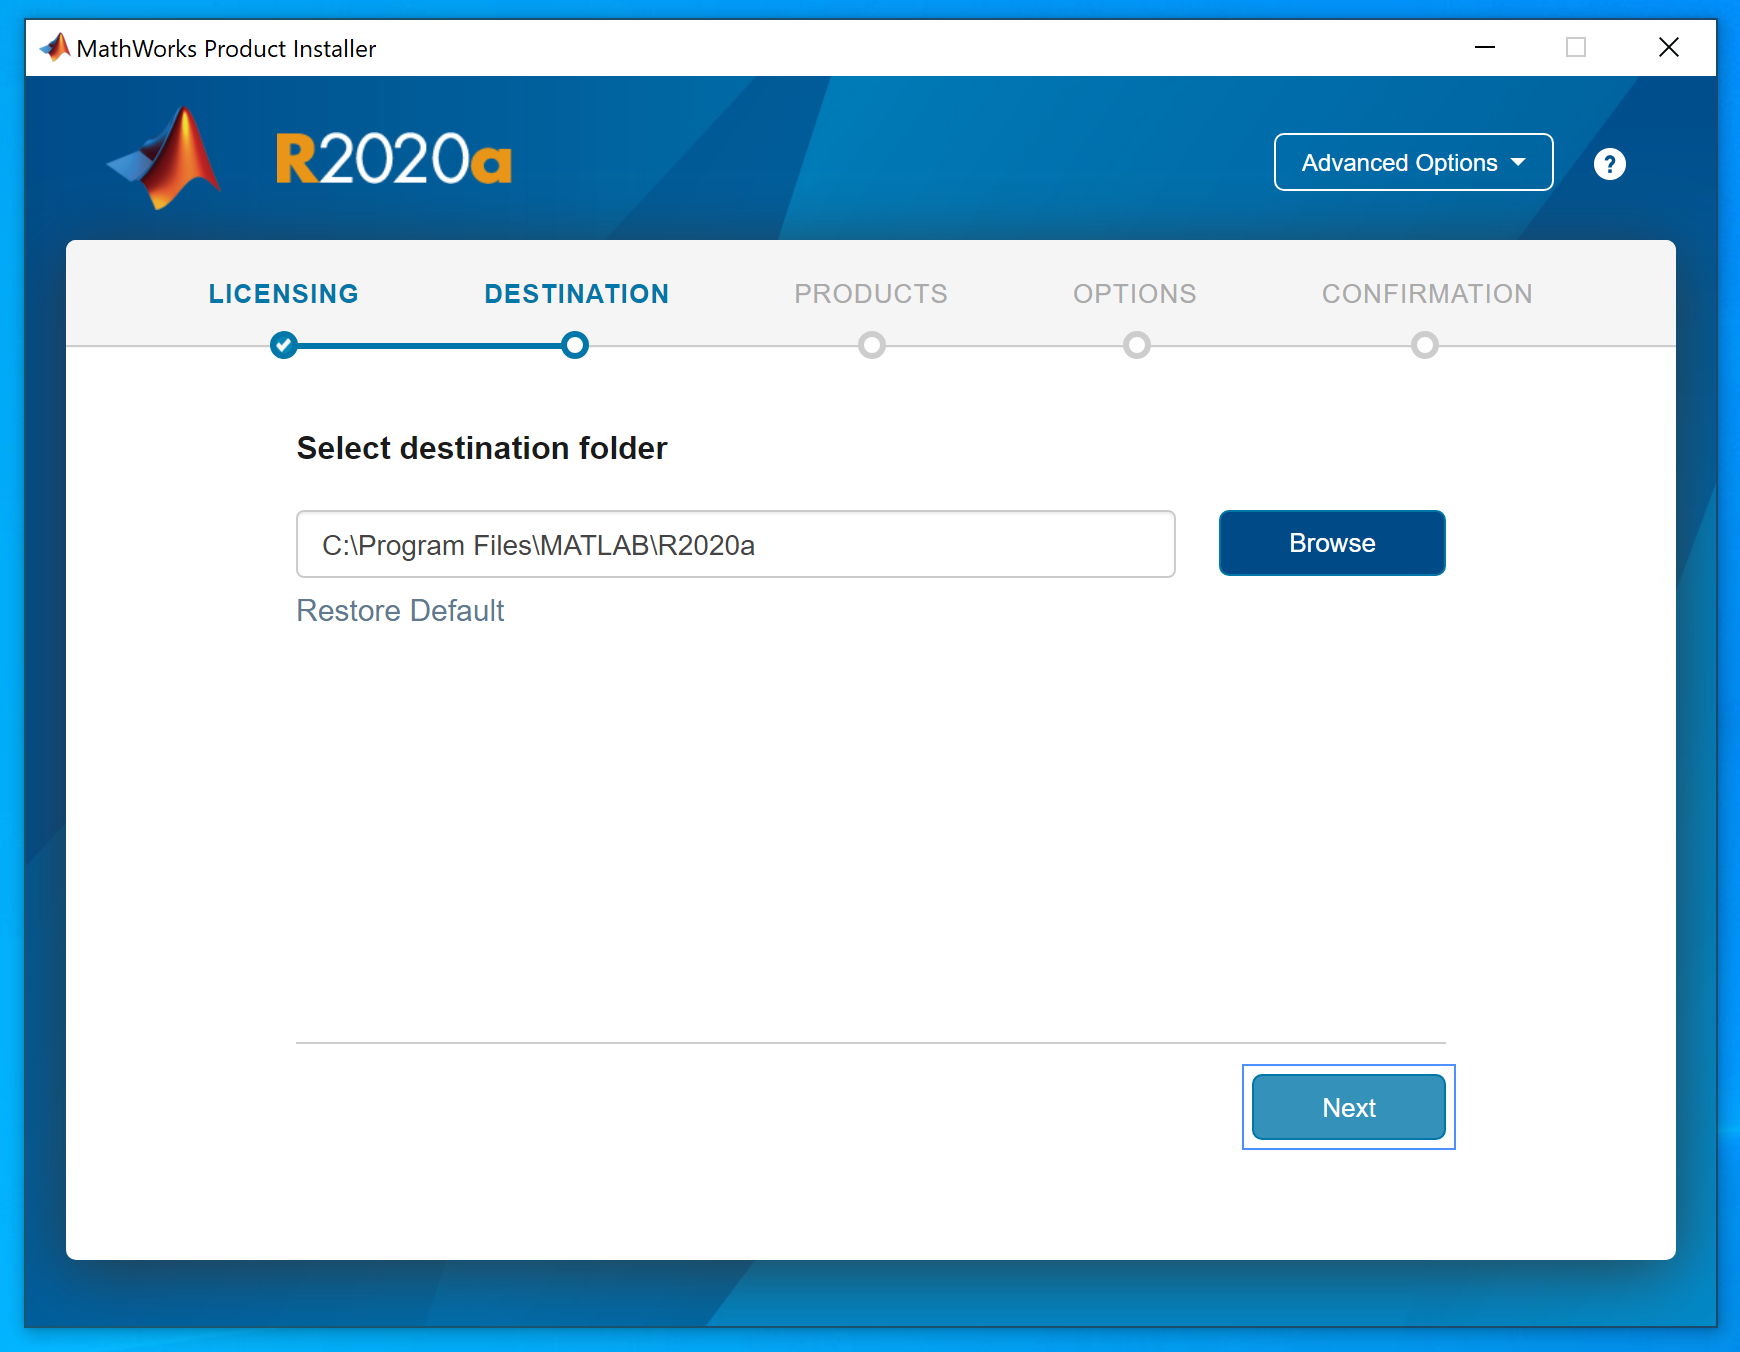Click the Confirmation step circle marker
Image resolution: width=1740 pixels, height=1352 pixels.
click(x=1425, y=345)
